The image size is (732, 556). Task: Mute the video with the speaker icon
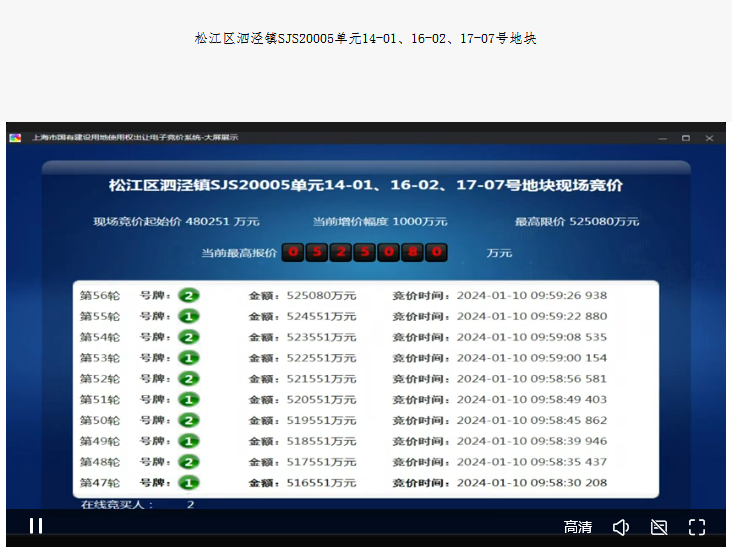tap(620, 527)
